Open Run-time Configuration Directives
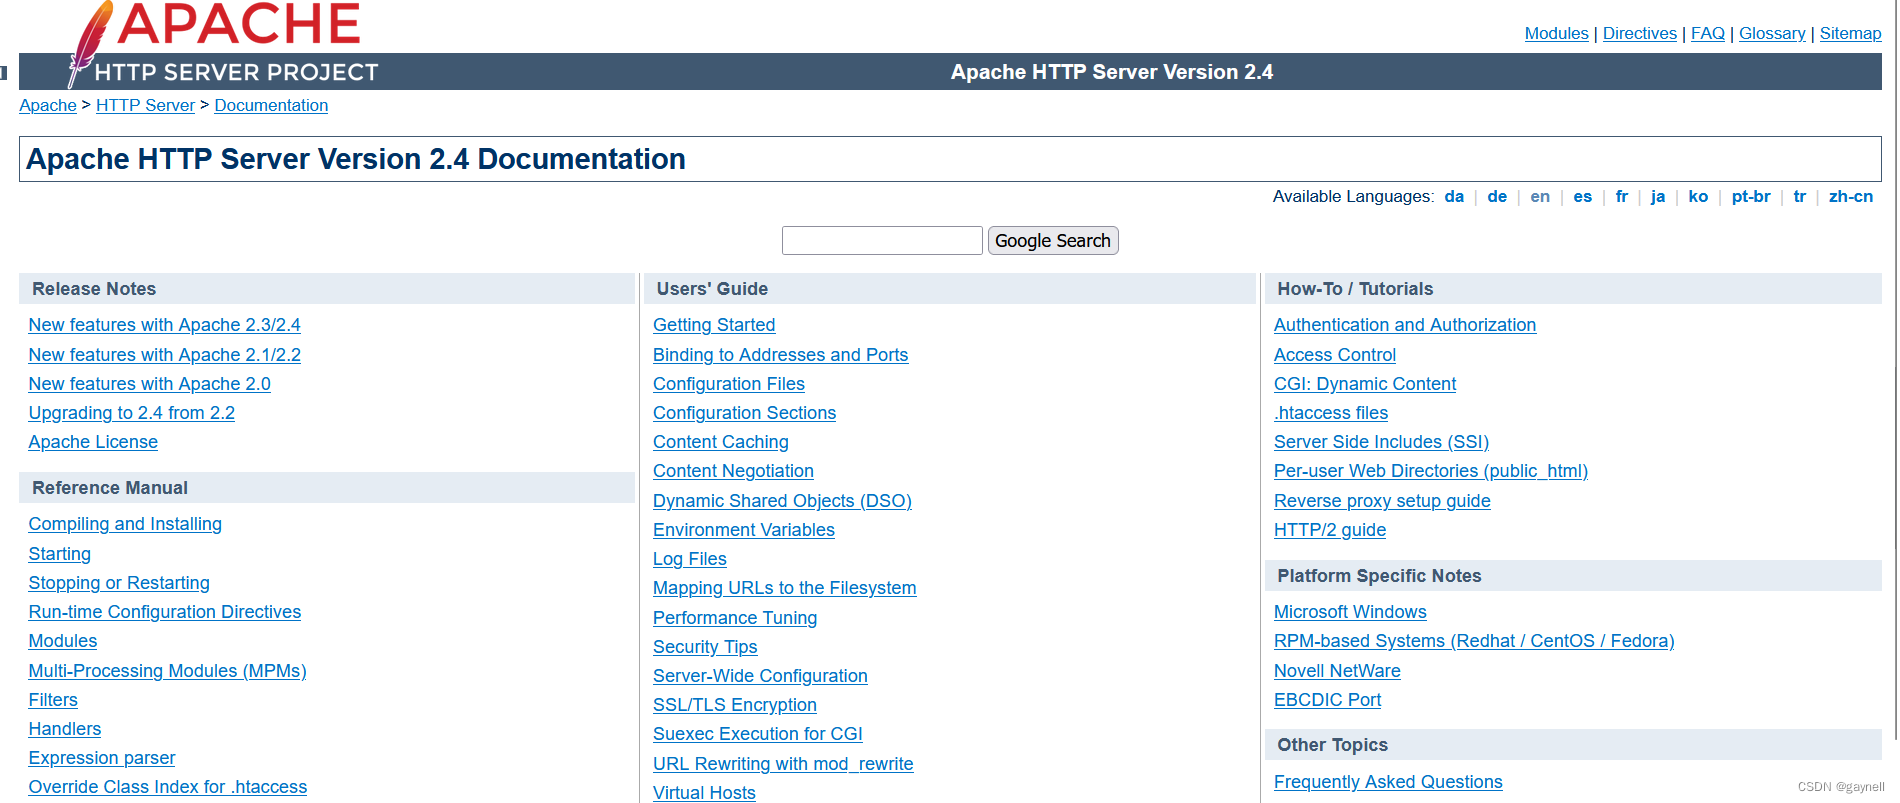The image size is (1900, 803). (x=164, y=612)
